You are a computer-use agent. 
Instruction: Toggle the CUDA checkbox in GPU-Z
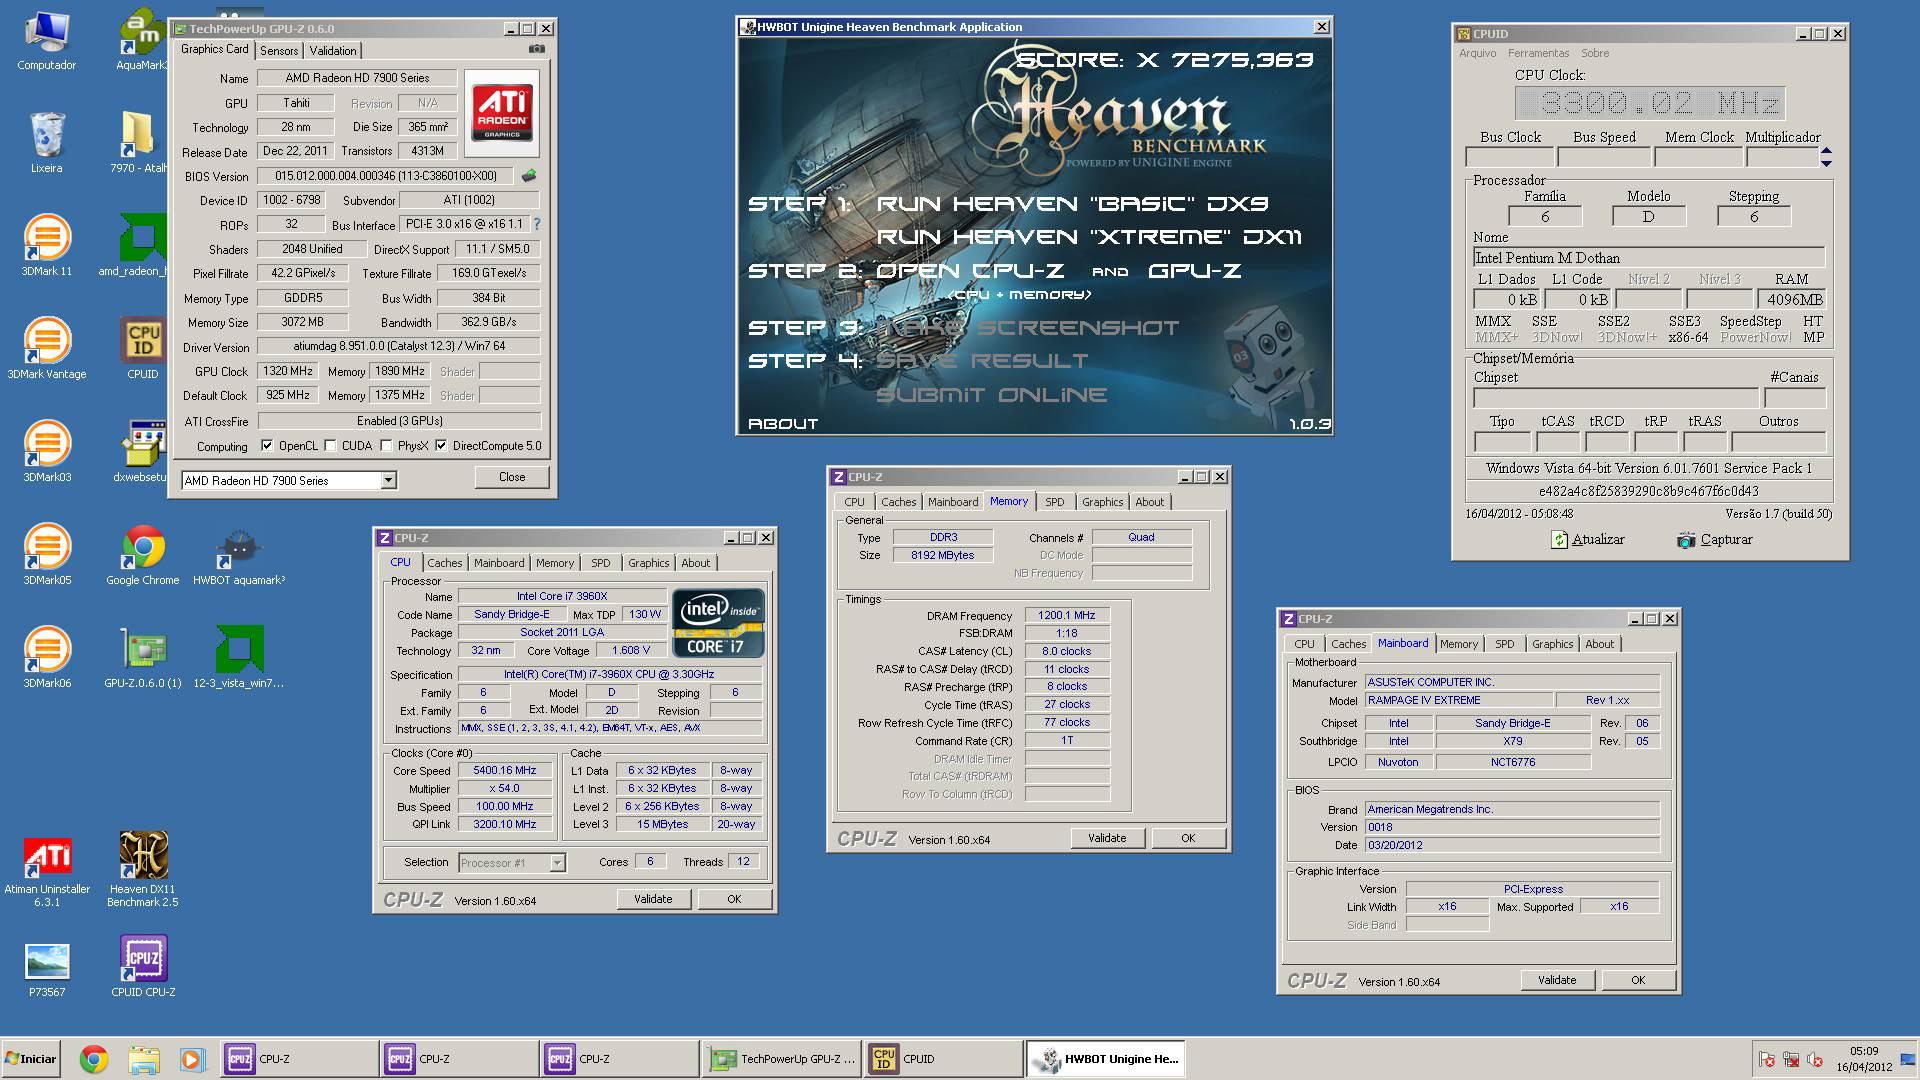click(x=330, y=446)
